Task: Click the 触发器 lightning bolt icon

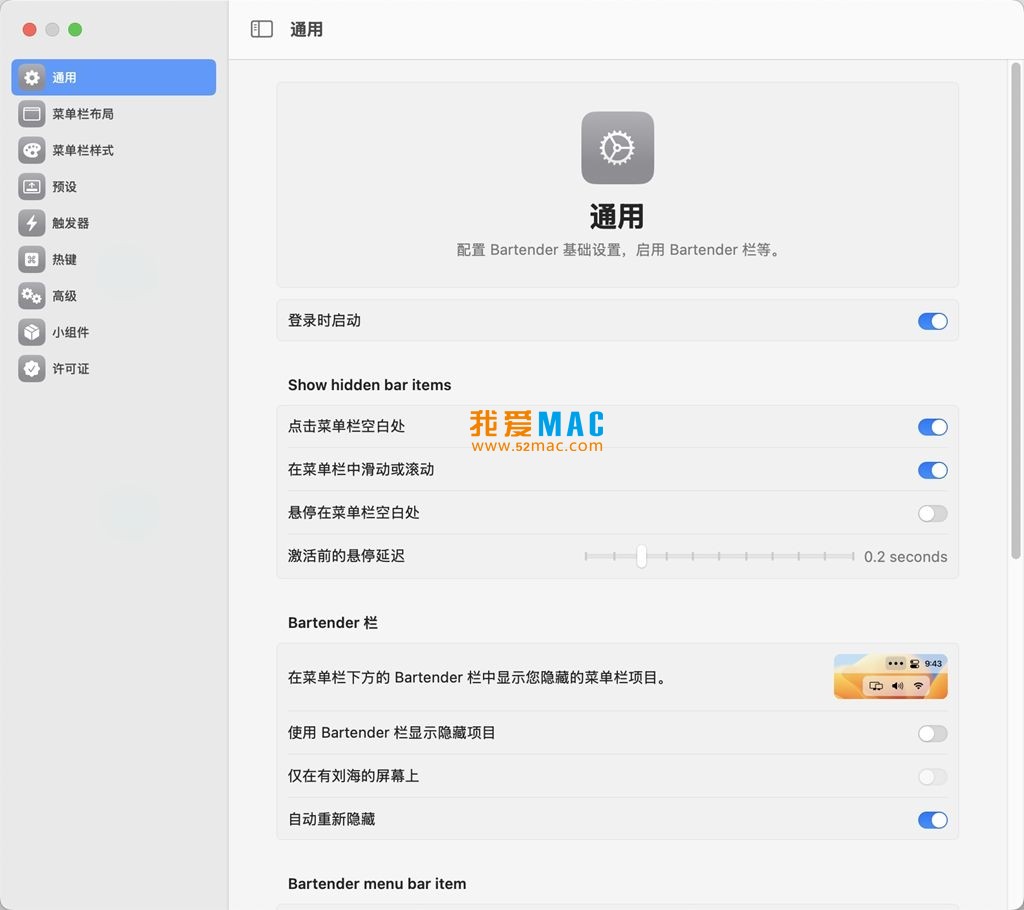Action: [32, 223]
